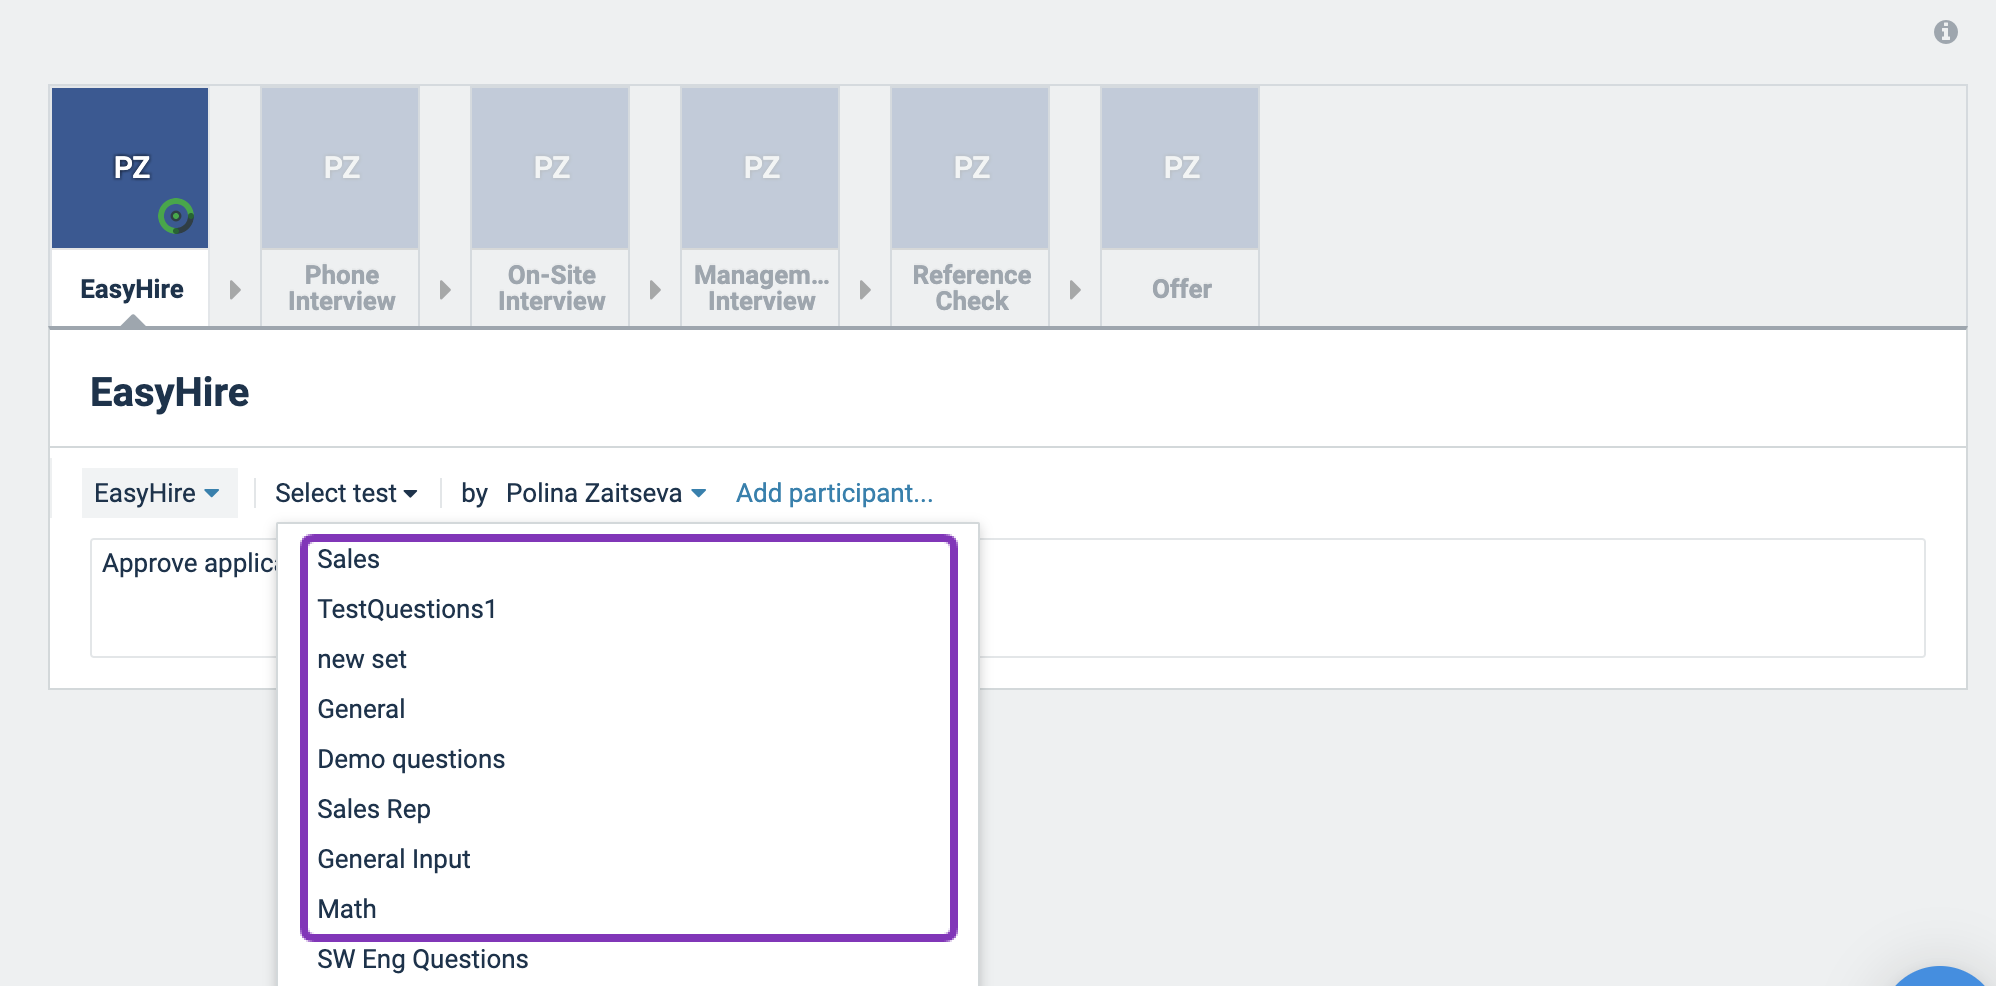Screen dimensions: 1996x986
Task: Open the EasyHire dropdown below the heading
Action: point(159,493)
